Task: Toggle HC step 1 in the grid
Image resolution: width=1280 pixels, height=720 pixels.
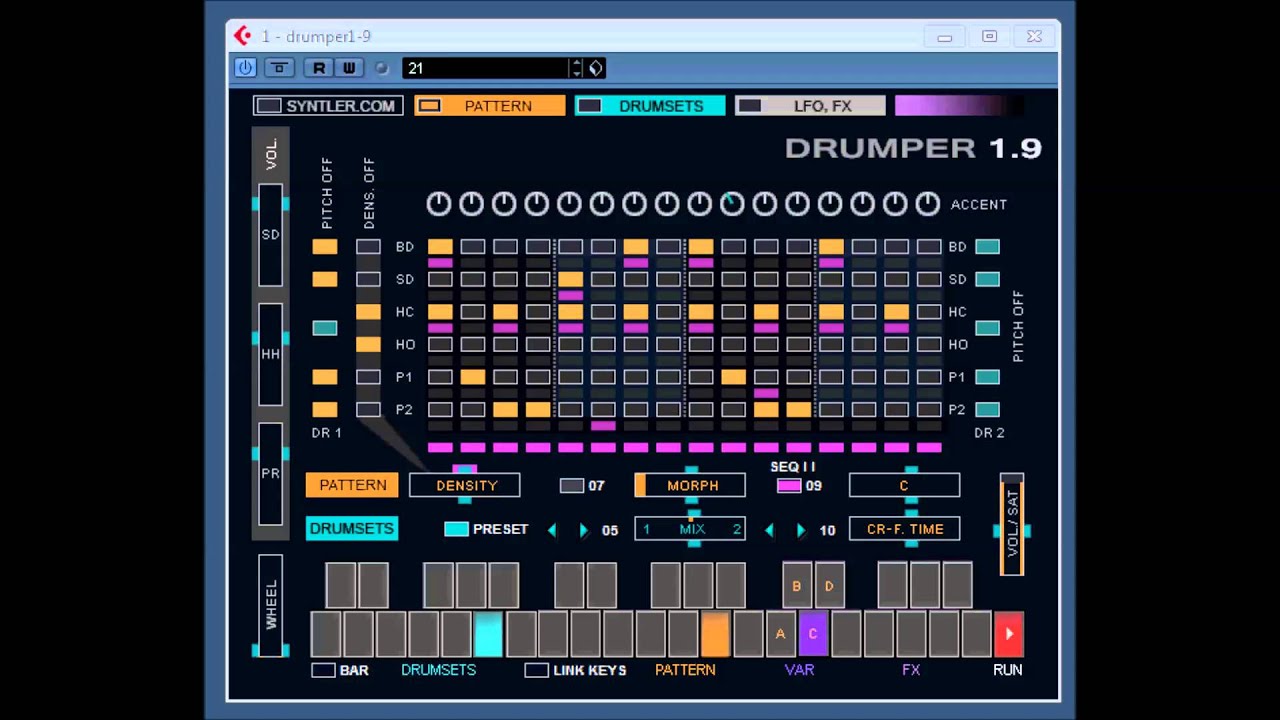Action: (440, 312)
